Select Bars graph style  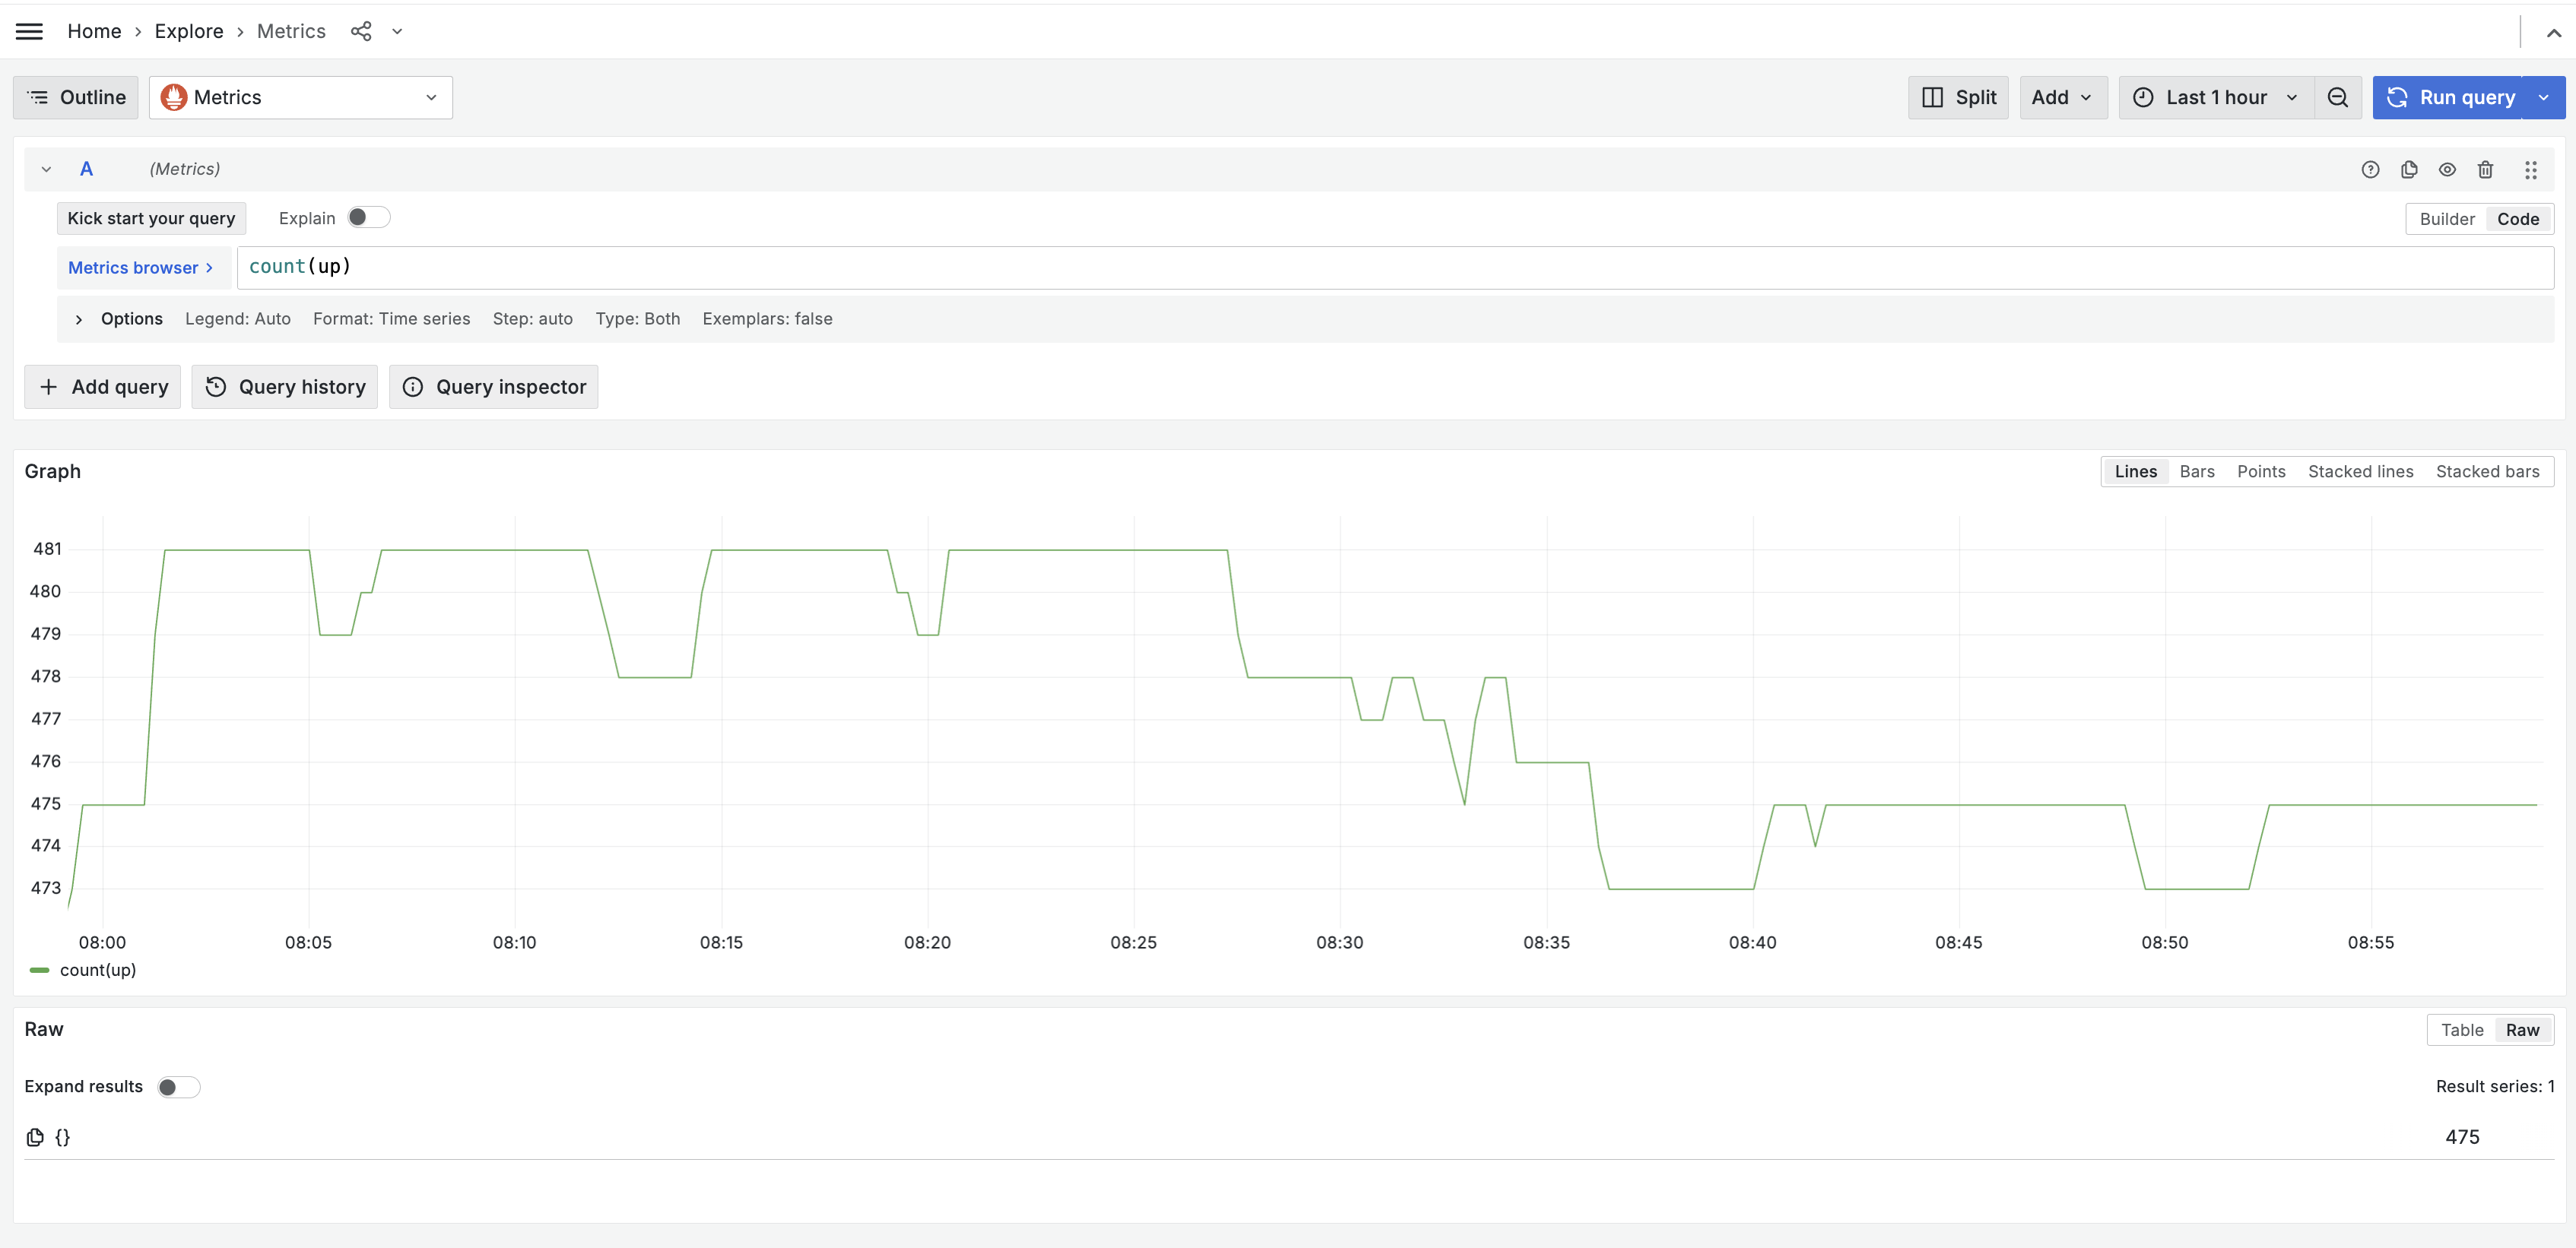(2197, 471)
